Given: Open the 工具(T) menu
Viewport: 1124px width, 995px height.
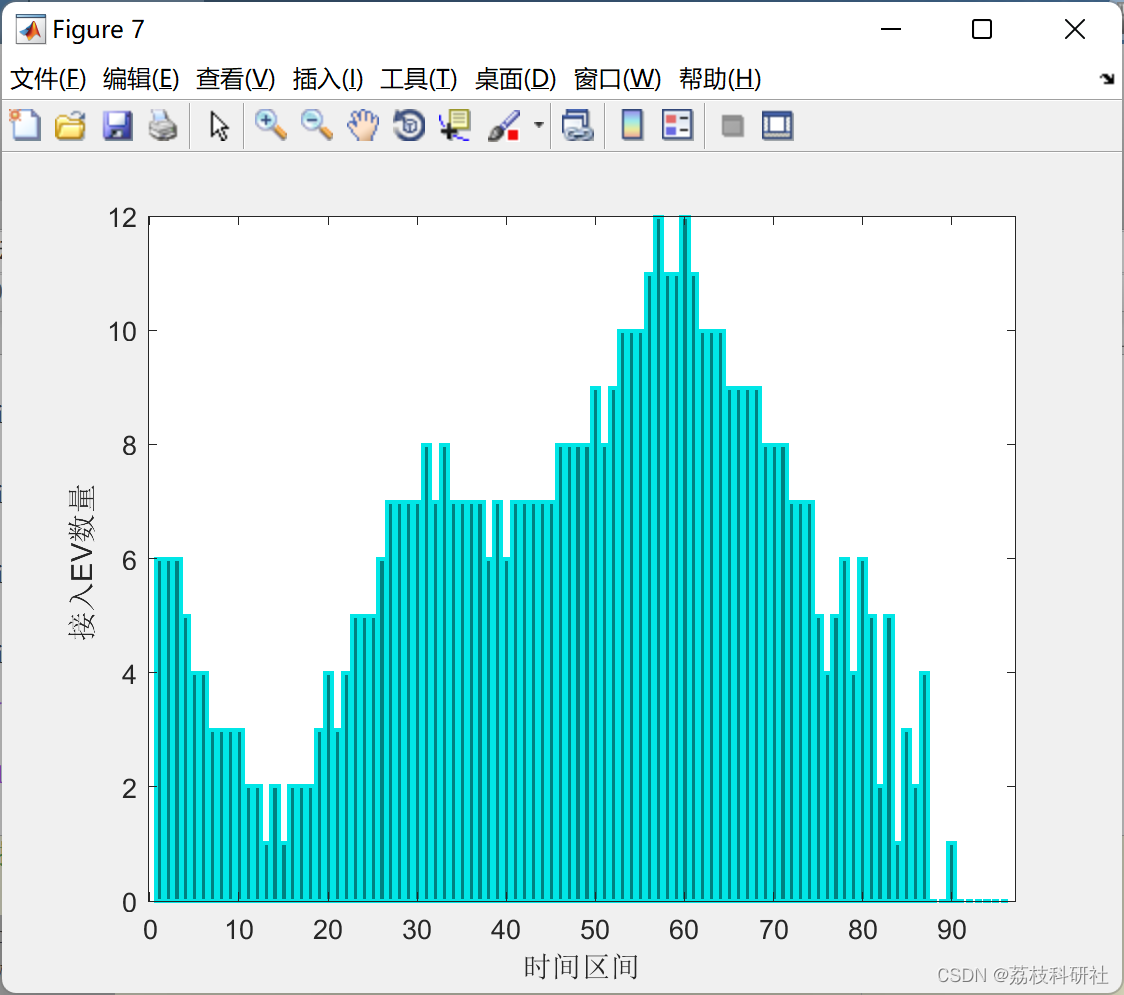Looking at the screenshot, I should click(x=419, y=79).
